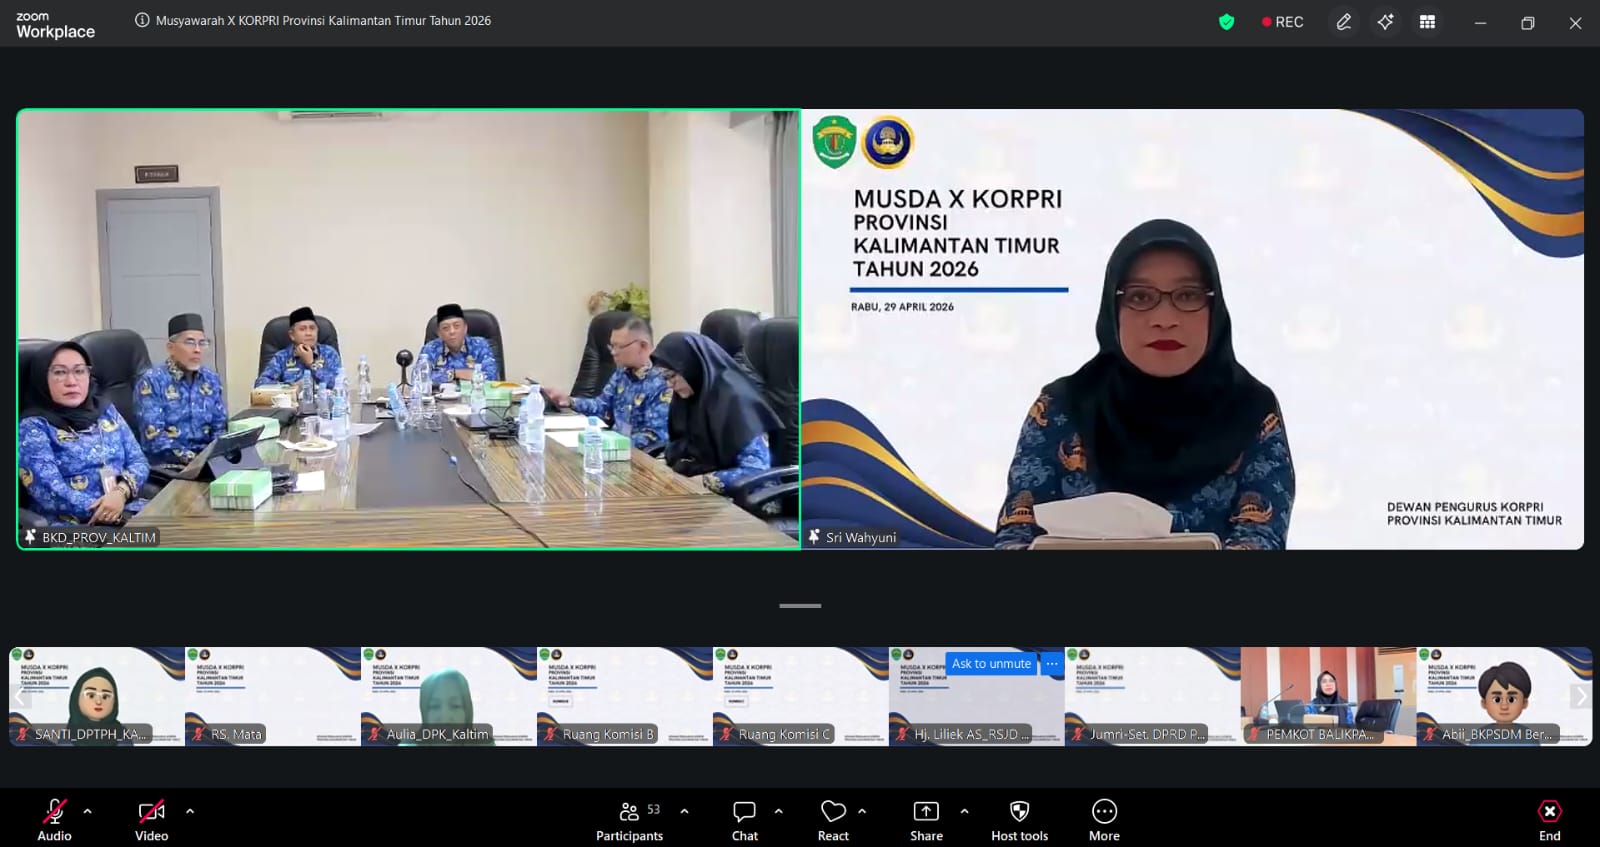The height and width of the screenshot is (847, 1600).
Task: Expand video settings arrow next to Video
Action: pos(190,811)
